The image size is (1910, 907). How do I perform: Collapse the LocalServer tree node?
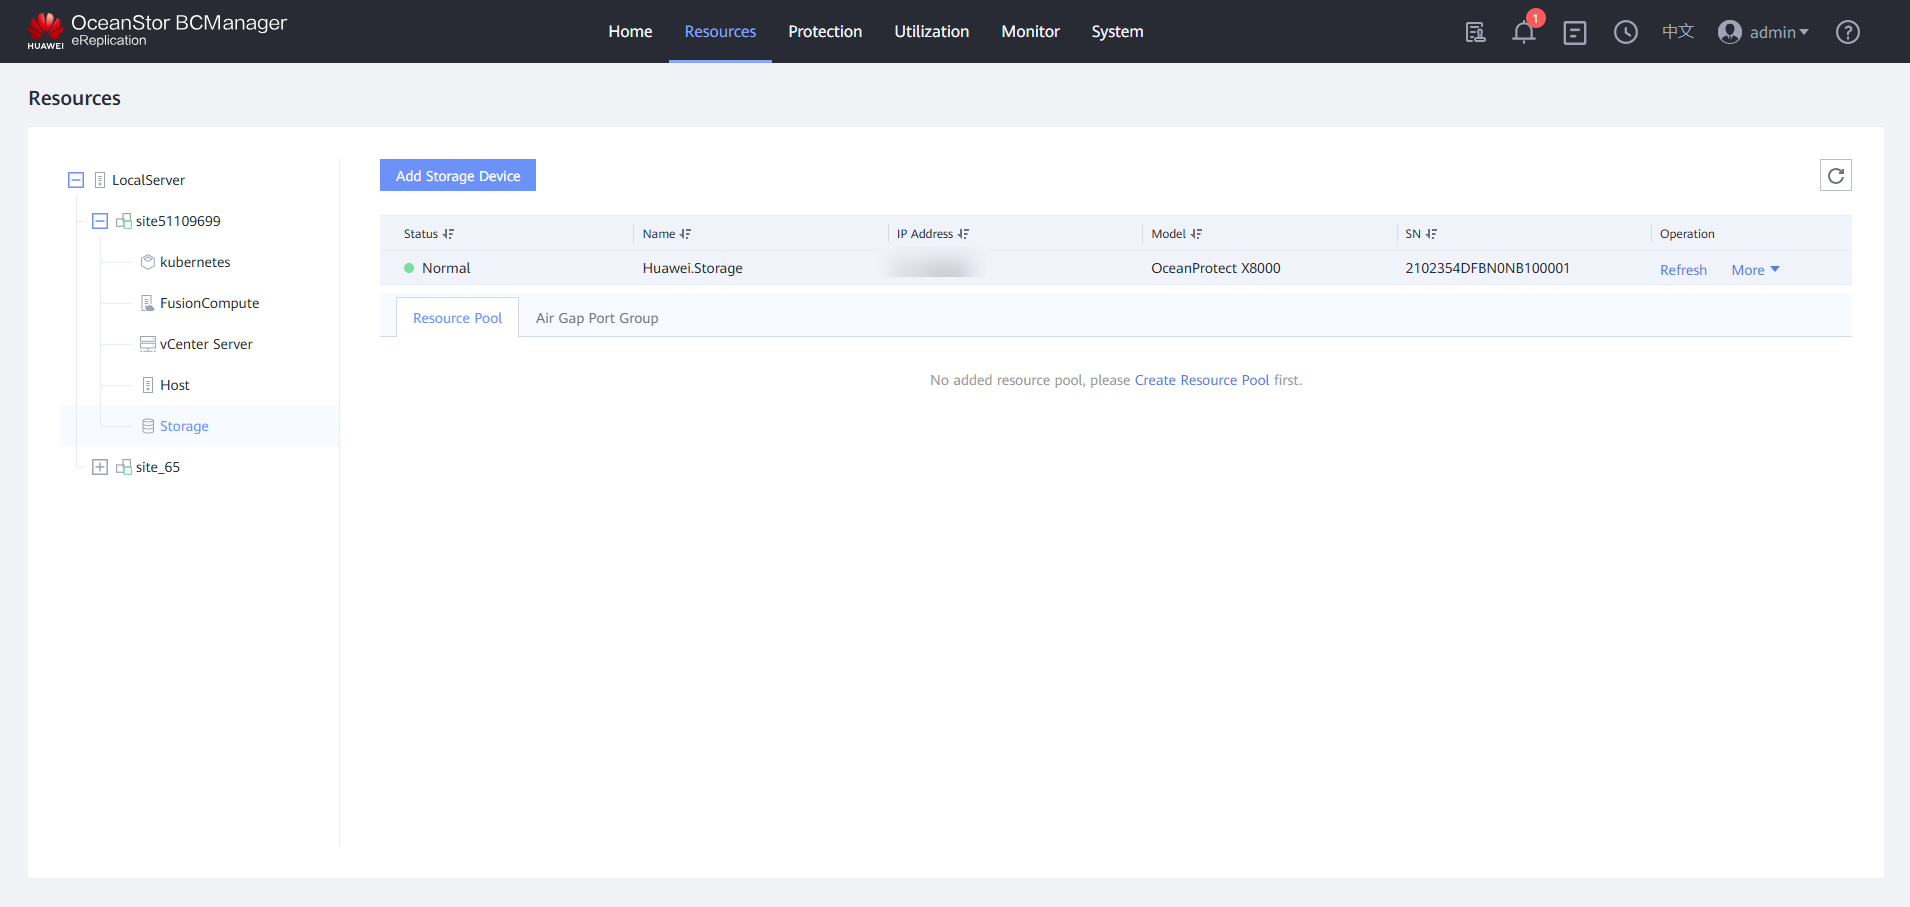76,180
